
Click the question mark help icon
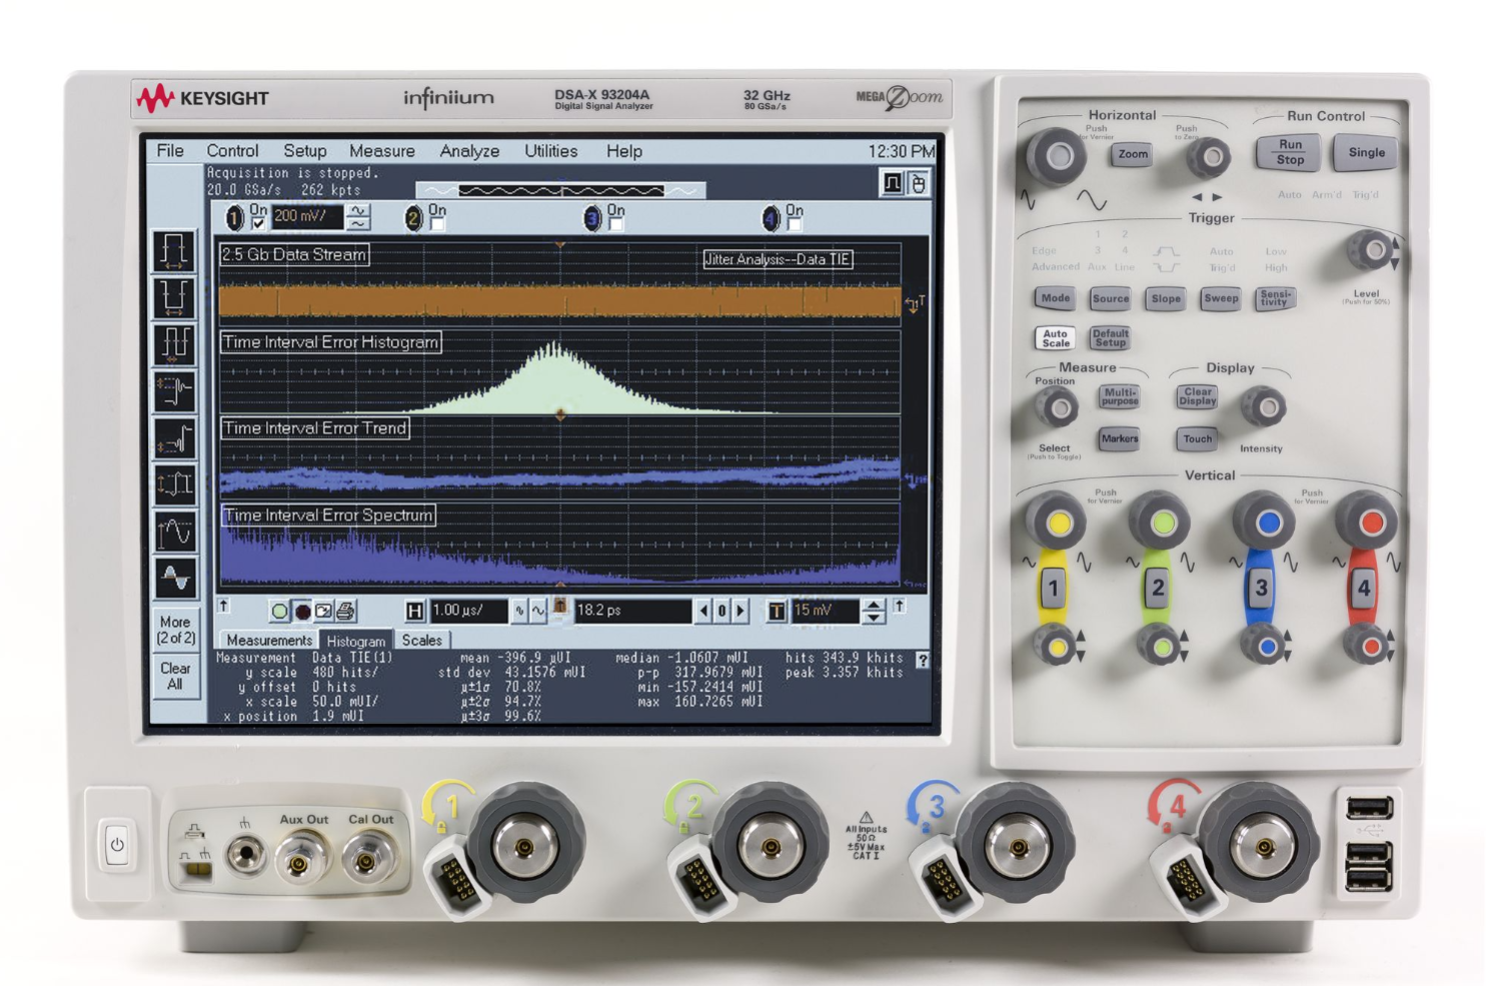(x=922, y=660)
